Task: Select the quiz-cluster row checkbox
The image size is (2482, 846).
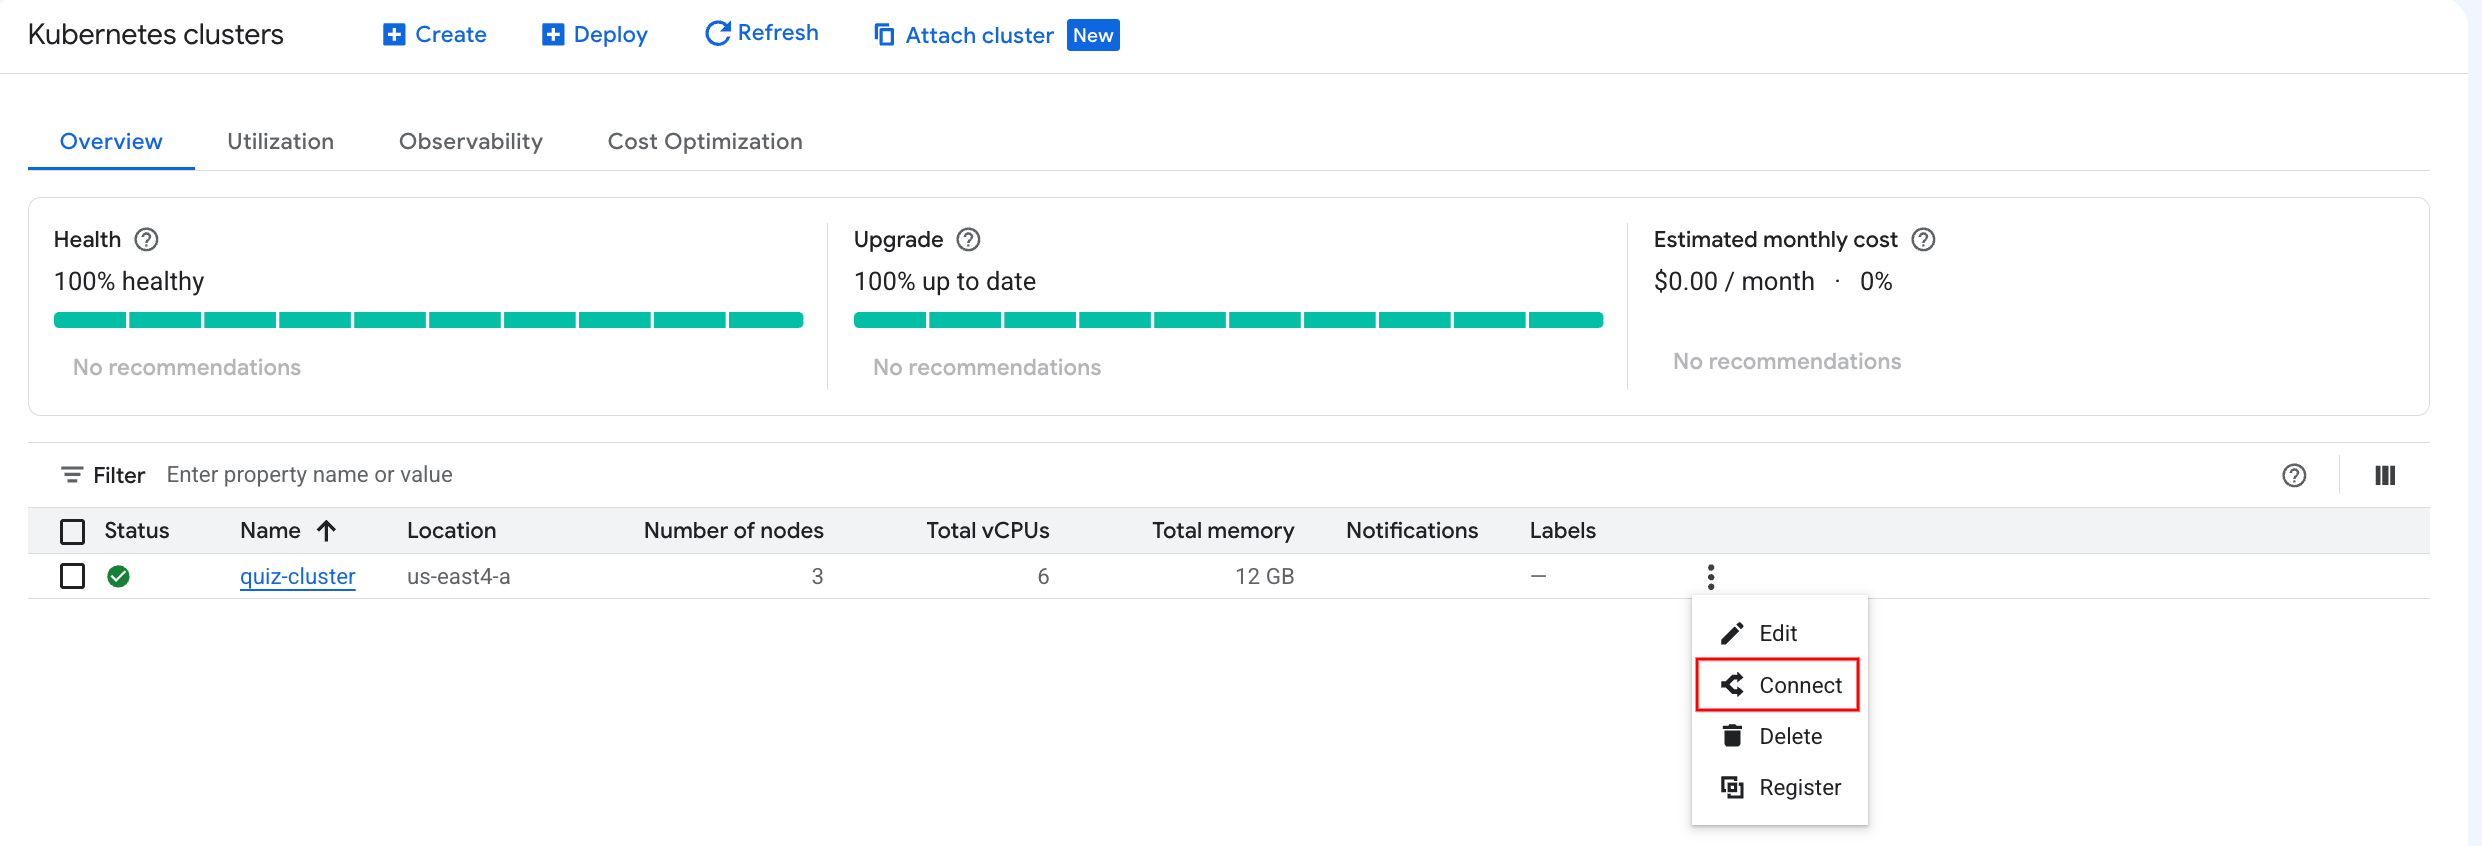Action: (x=73, y=576)
